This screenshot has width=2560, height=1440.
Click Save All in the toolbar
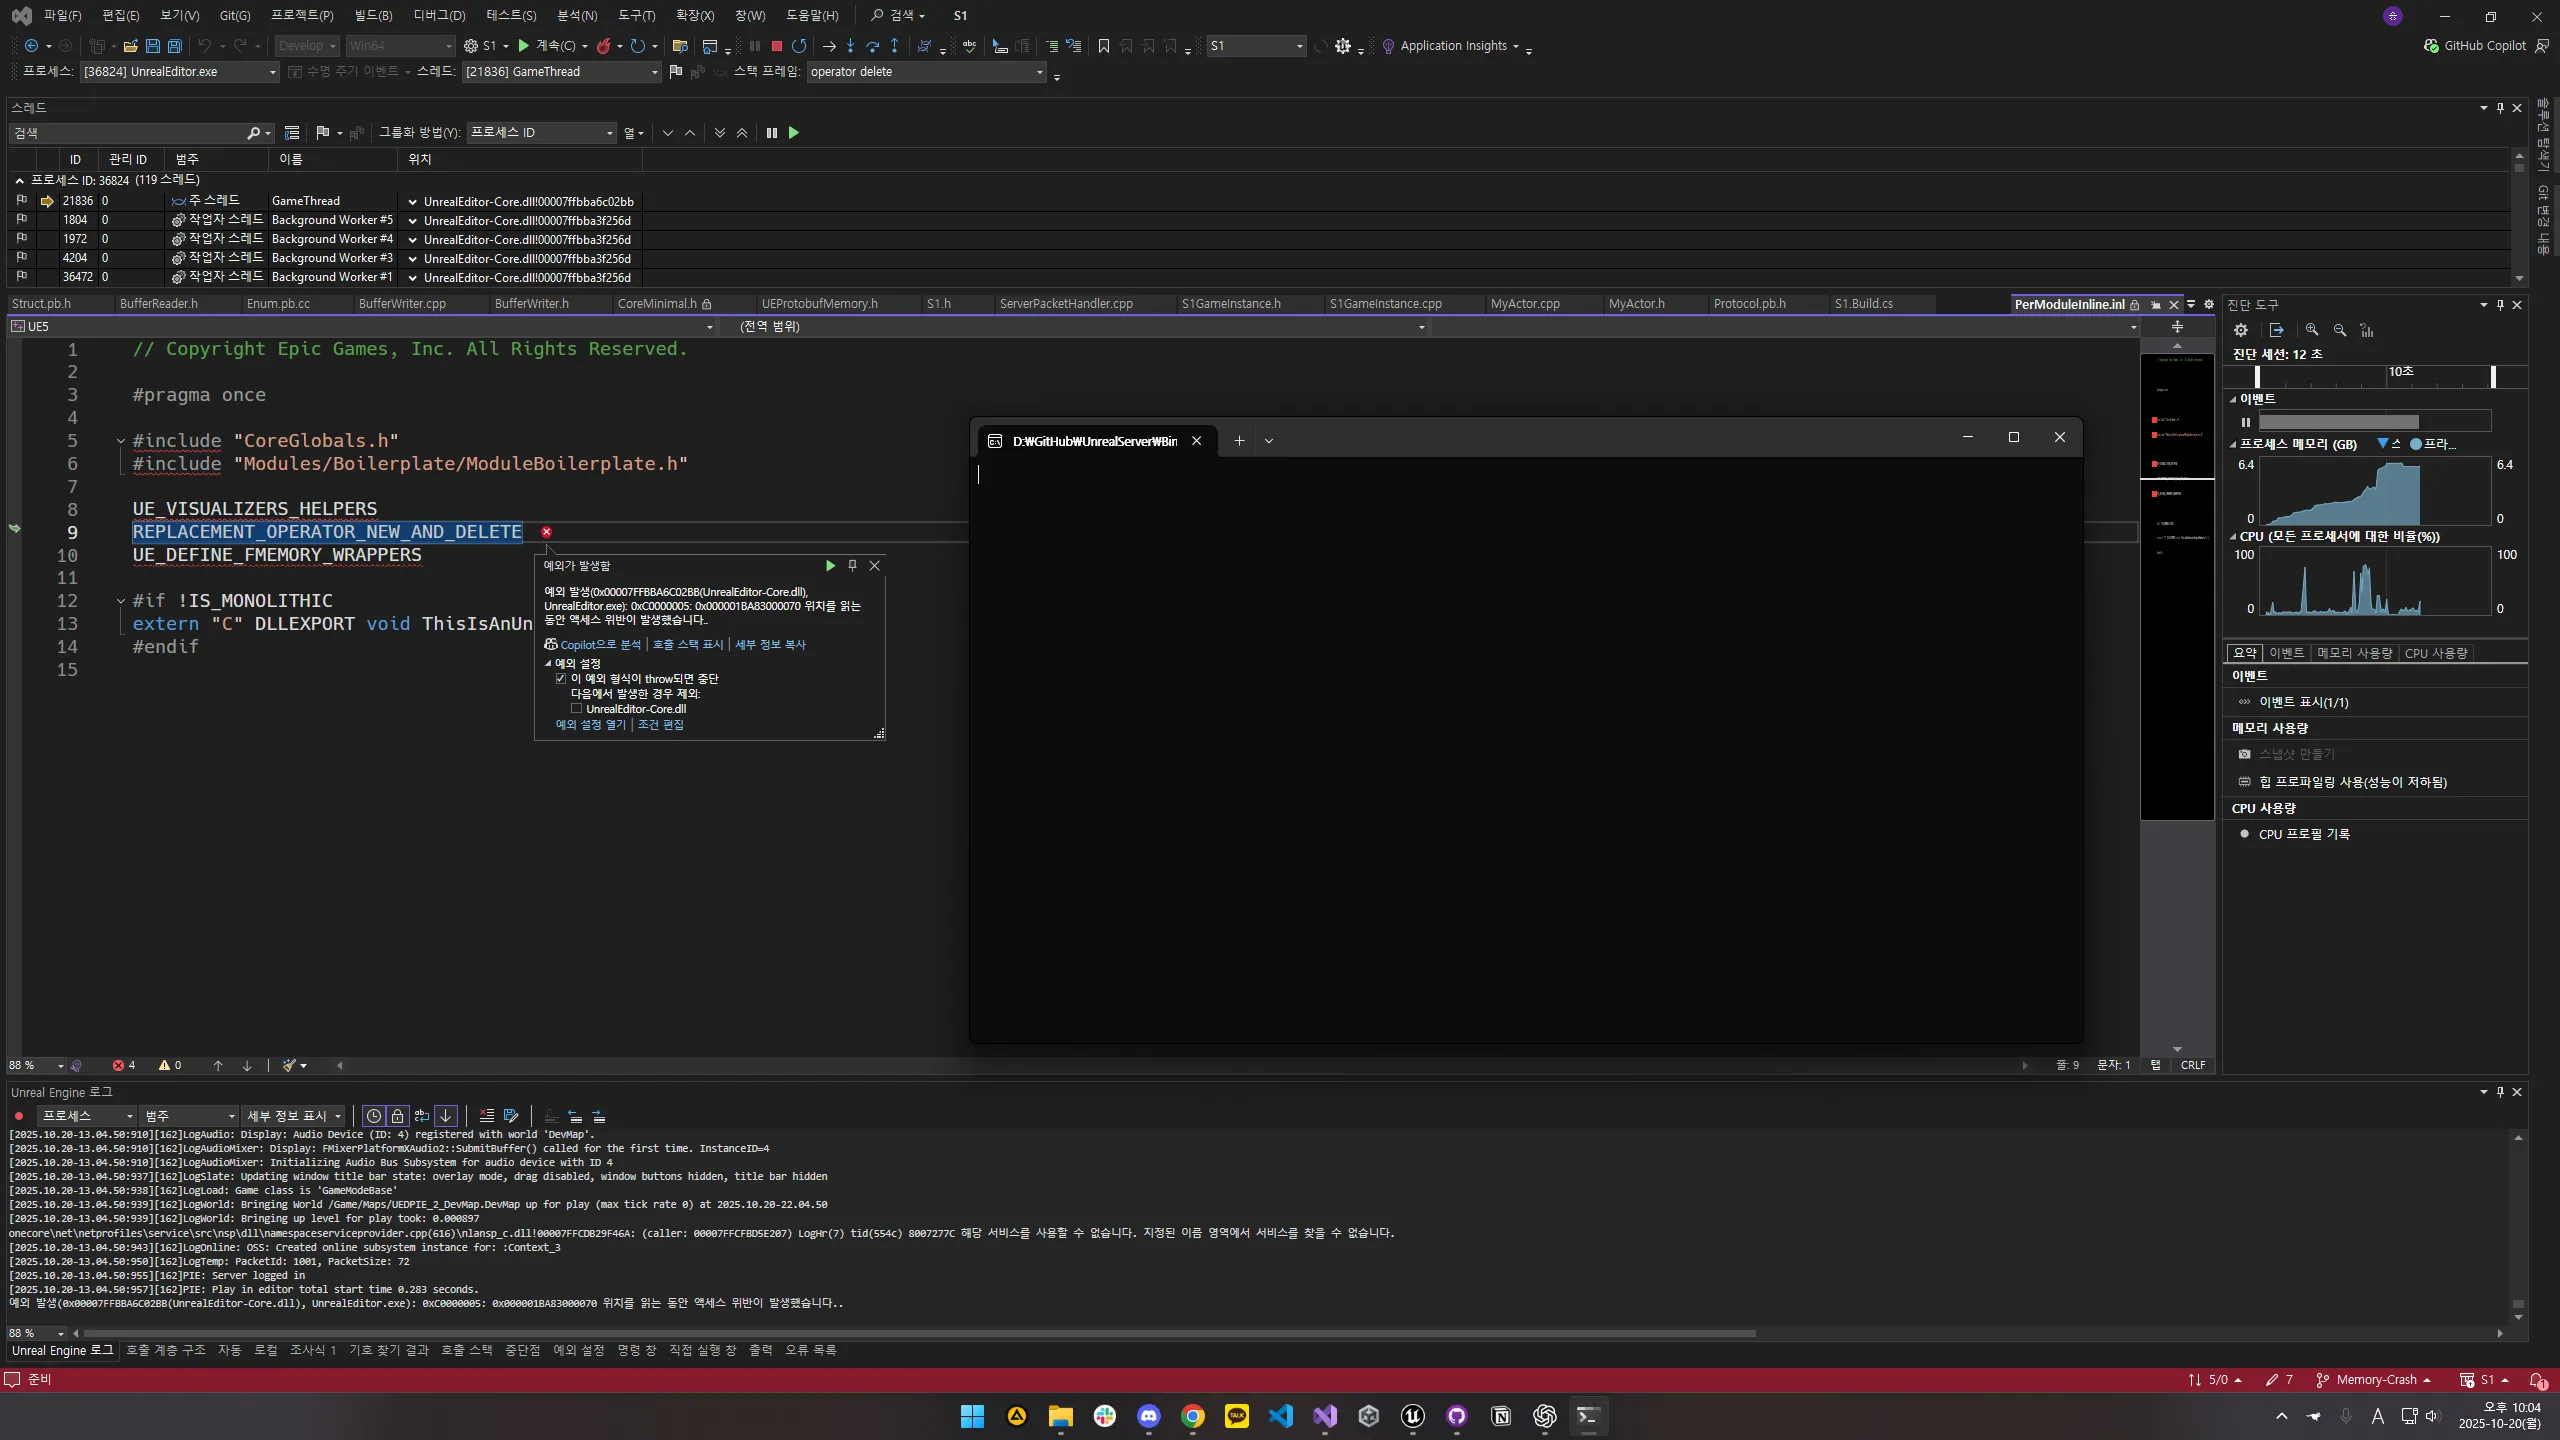(174, 46)
